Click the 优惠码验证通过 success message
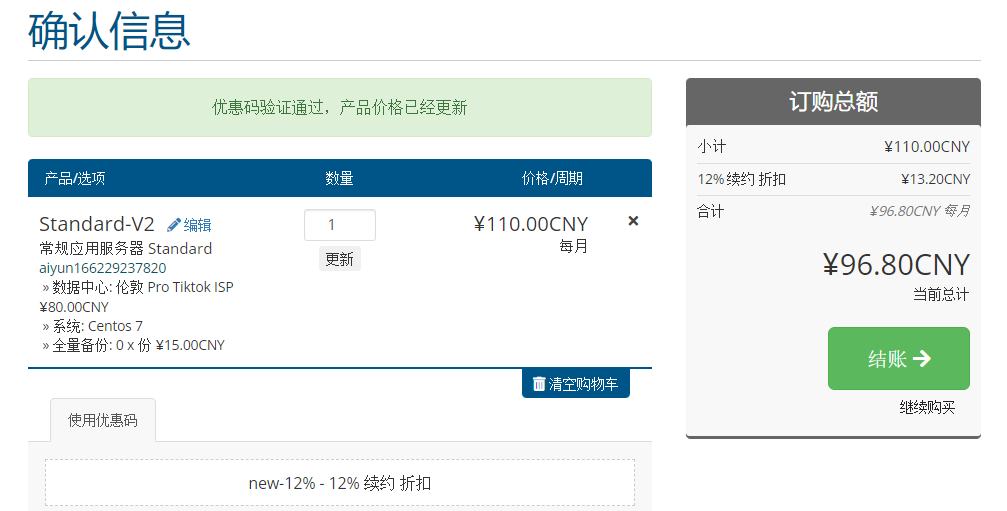 point(340,107)
